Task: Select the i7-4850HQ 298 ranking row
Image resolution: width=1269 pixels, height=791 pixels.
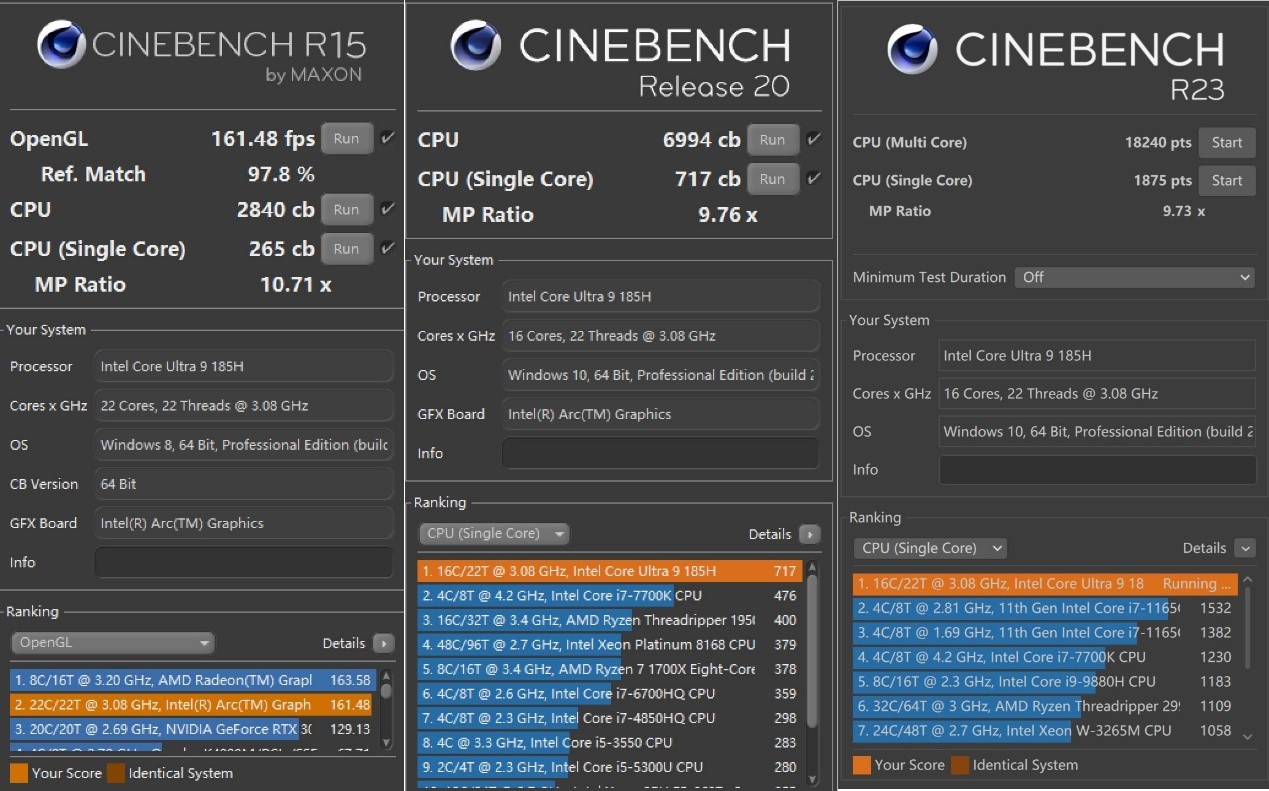Action: (x=610, y=718)
